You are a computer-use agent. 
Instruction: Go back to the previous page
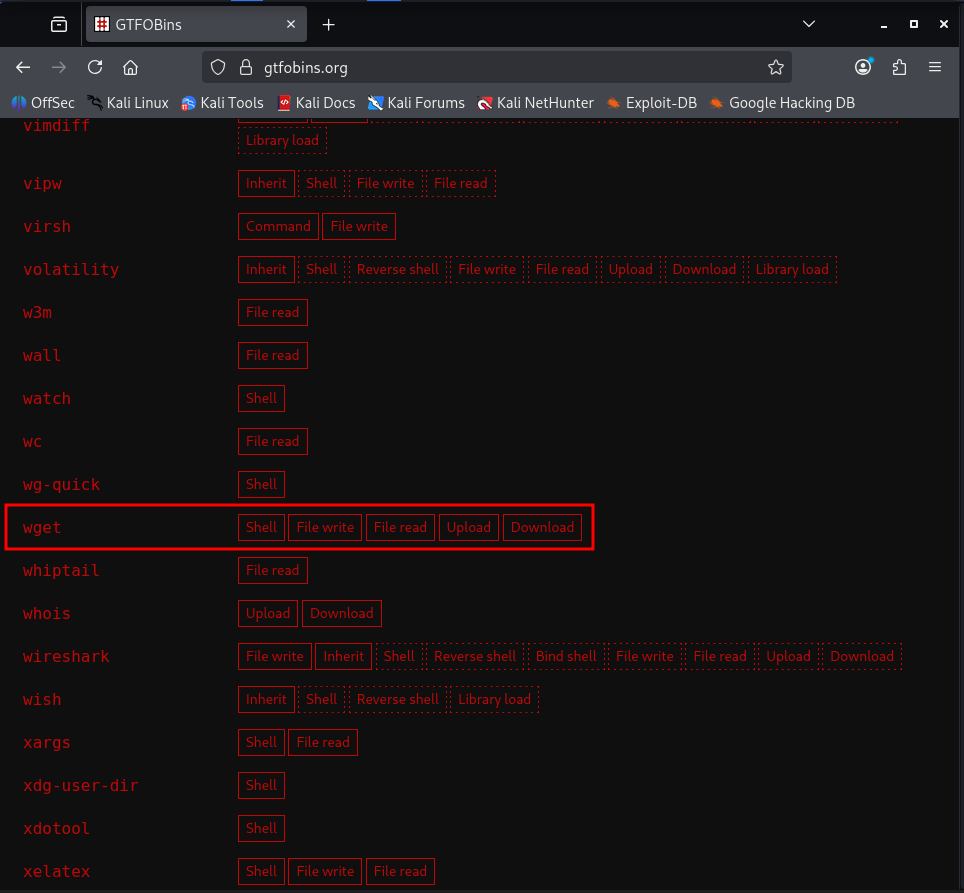click(x=23, y=68)
